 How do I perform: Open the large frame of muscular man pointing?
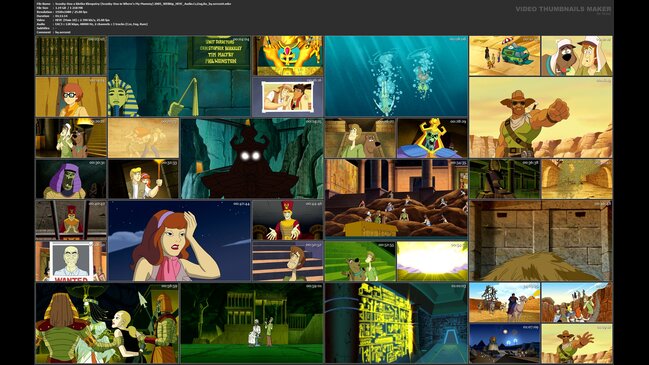coord(541,118)
